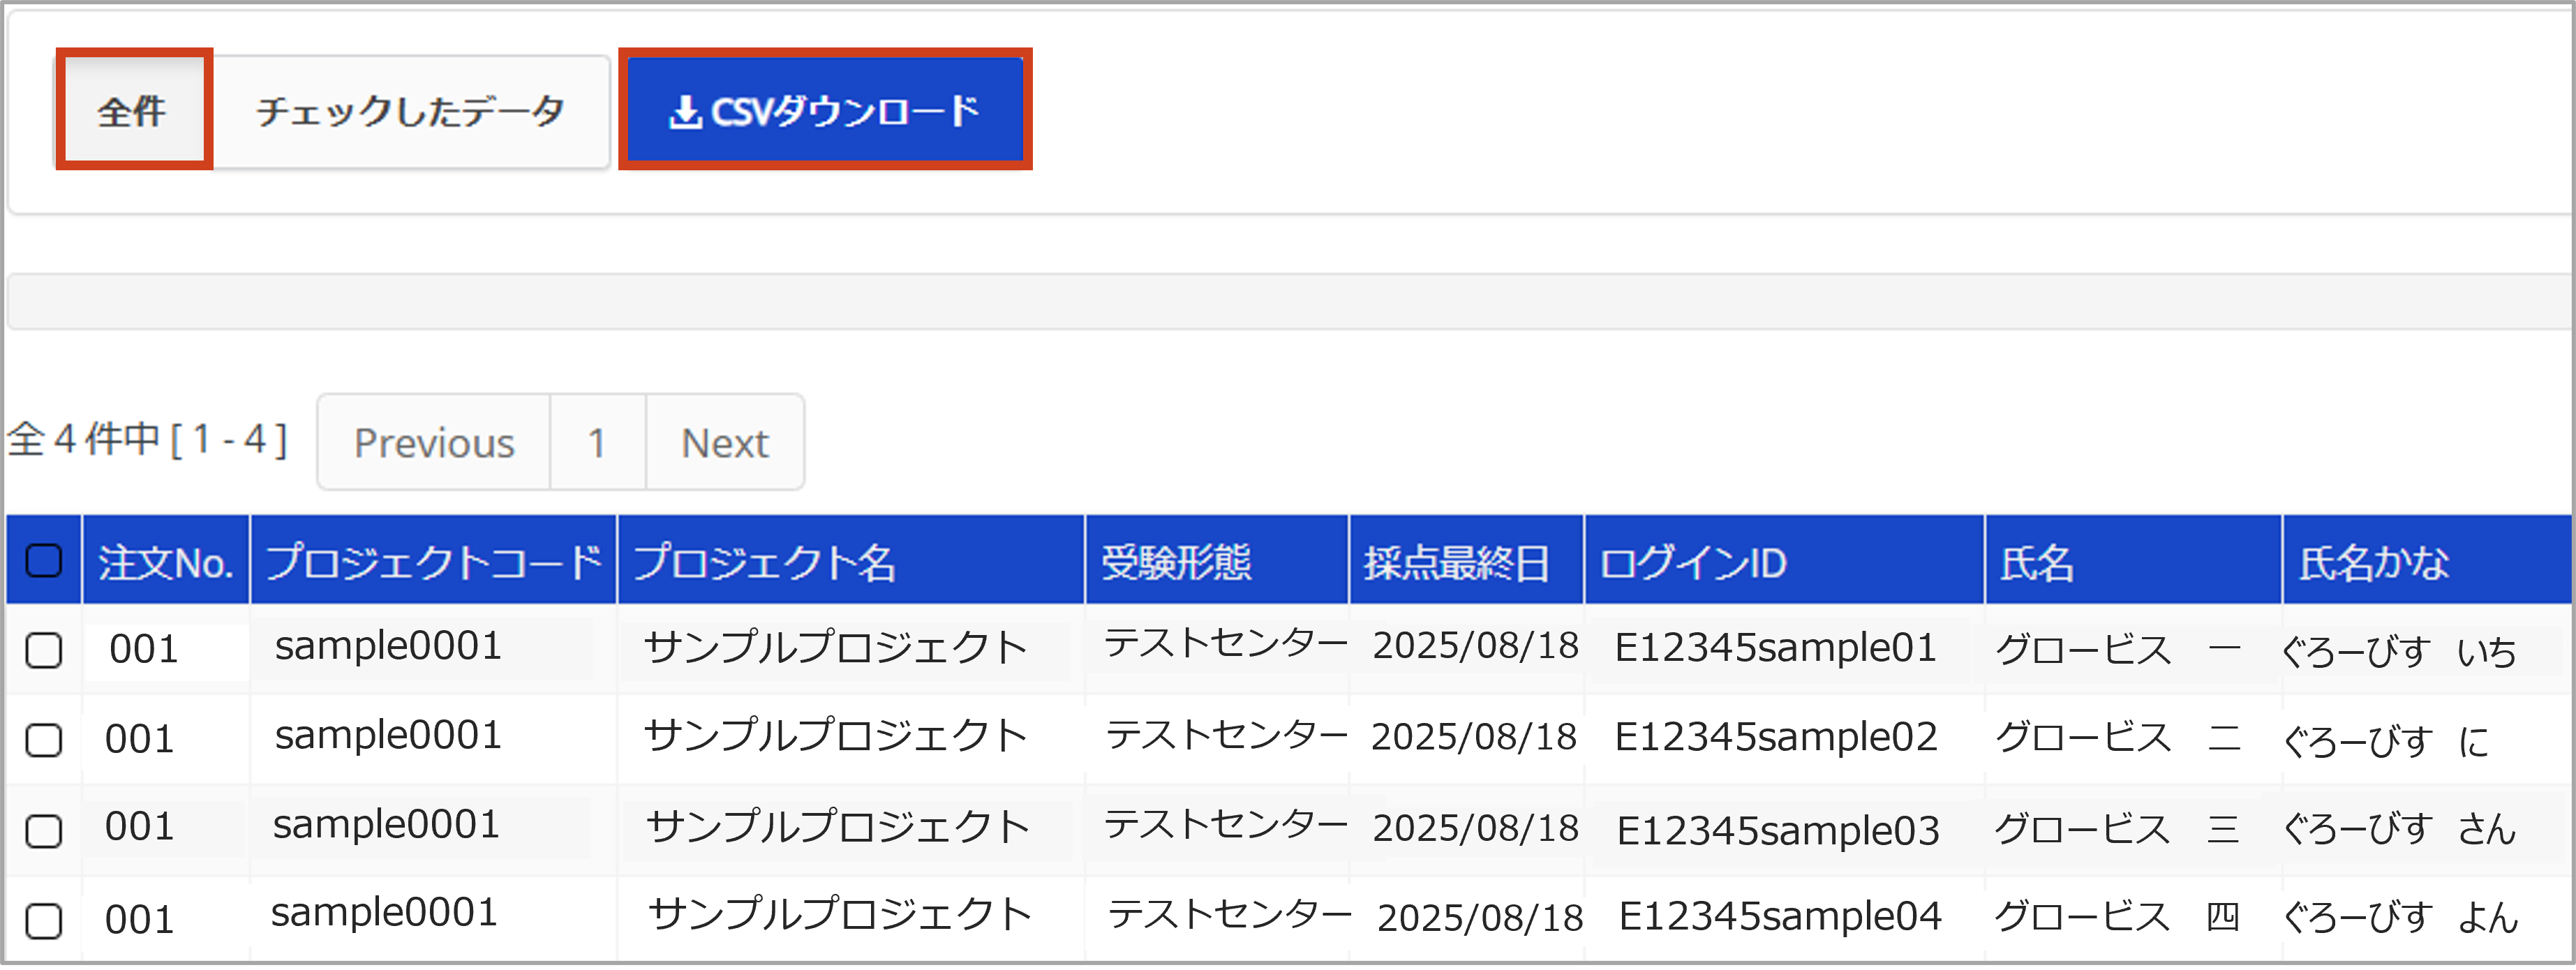Check the row for E12345sample01

[x=44, y=651]
